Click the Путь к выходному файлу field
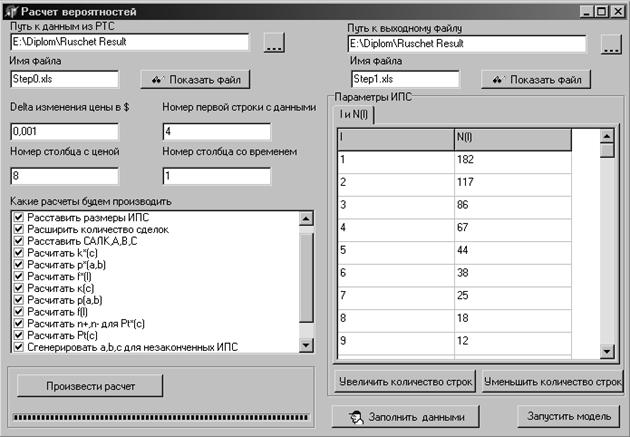This screenshot has width=630, height=437. [466, 44]
